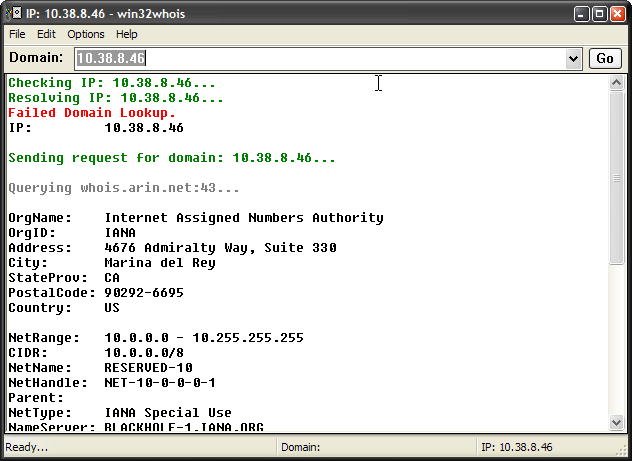632x461 pixels.
Task: Click the 'Failed Domain Lookup.' red text
Action: point(92,113)
